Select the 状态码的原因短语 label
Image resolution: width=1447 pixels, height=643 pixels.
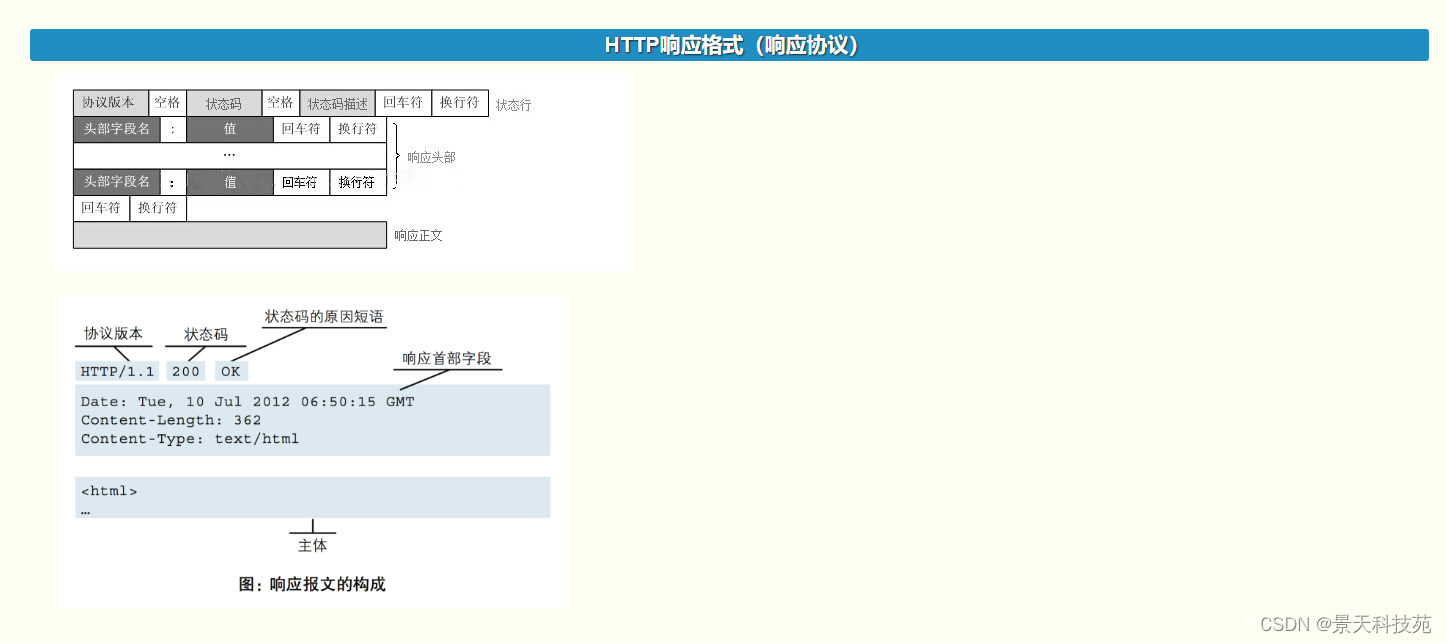[x=324, y=316]
